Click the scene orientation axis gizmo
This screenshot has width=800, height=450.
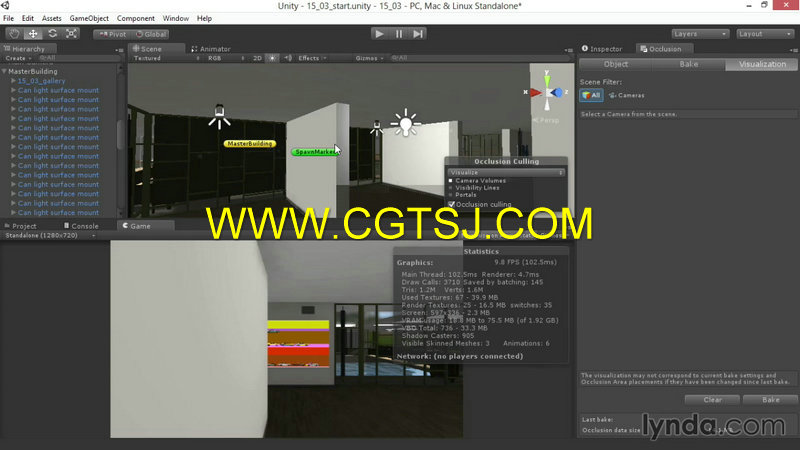tap(547, 92)
